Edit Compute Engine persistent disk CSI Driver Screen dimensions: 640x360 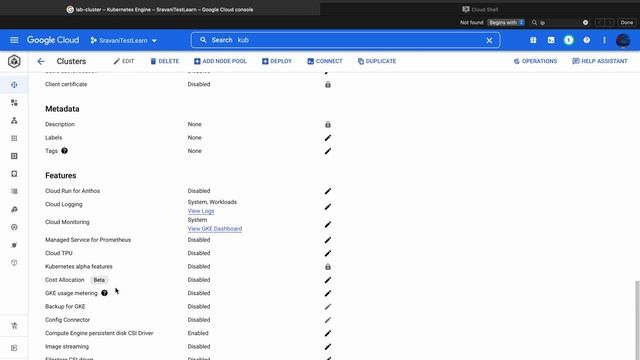(x=328, y=333)
